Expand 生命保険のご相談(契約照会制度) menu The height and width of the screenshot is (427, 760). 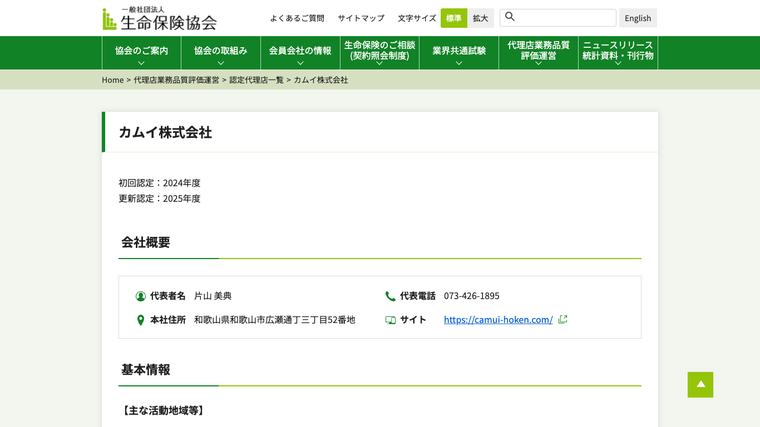[x=380, y=53]
